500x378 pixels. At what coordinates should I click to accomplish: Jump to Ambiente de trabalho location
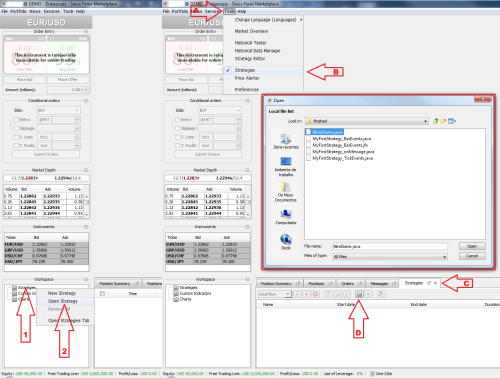[x=286, y=166]
